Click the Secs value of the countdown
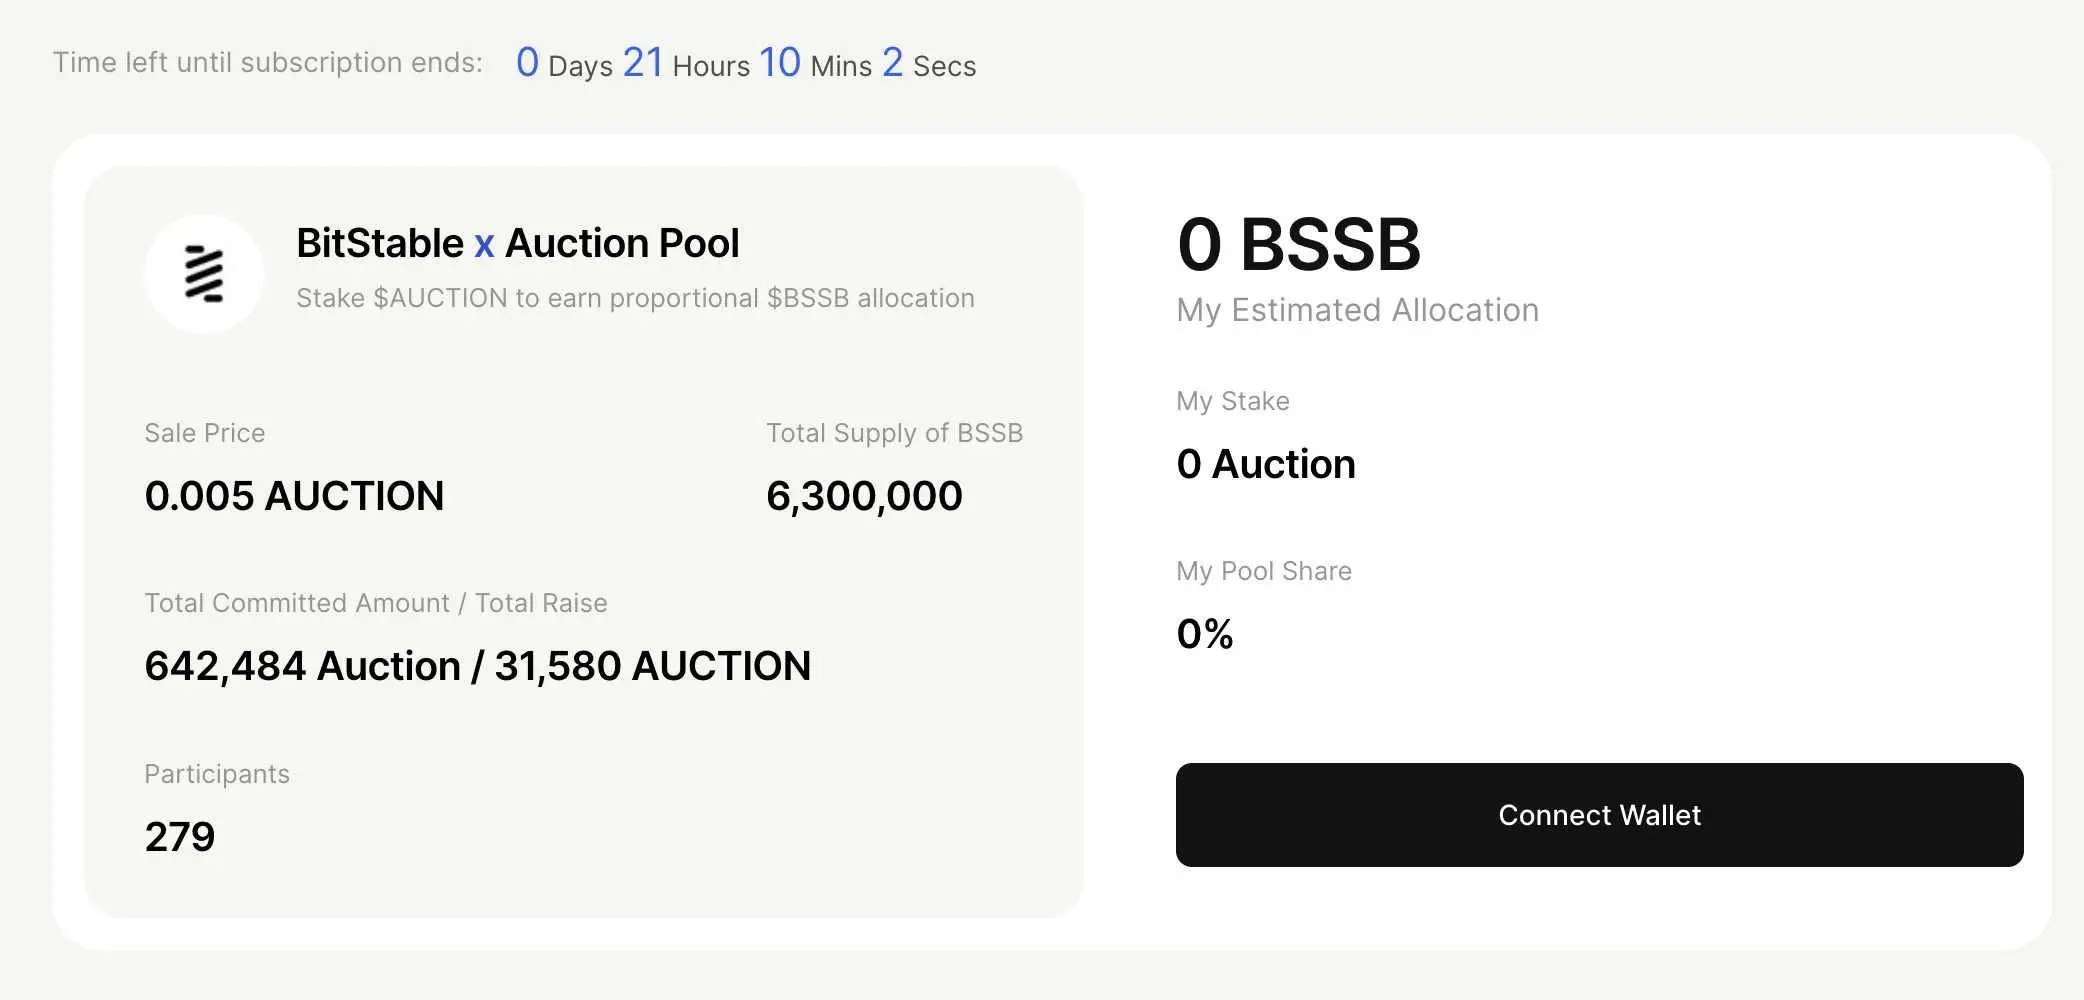 [893, 62]
